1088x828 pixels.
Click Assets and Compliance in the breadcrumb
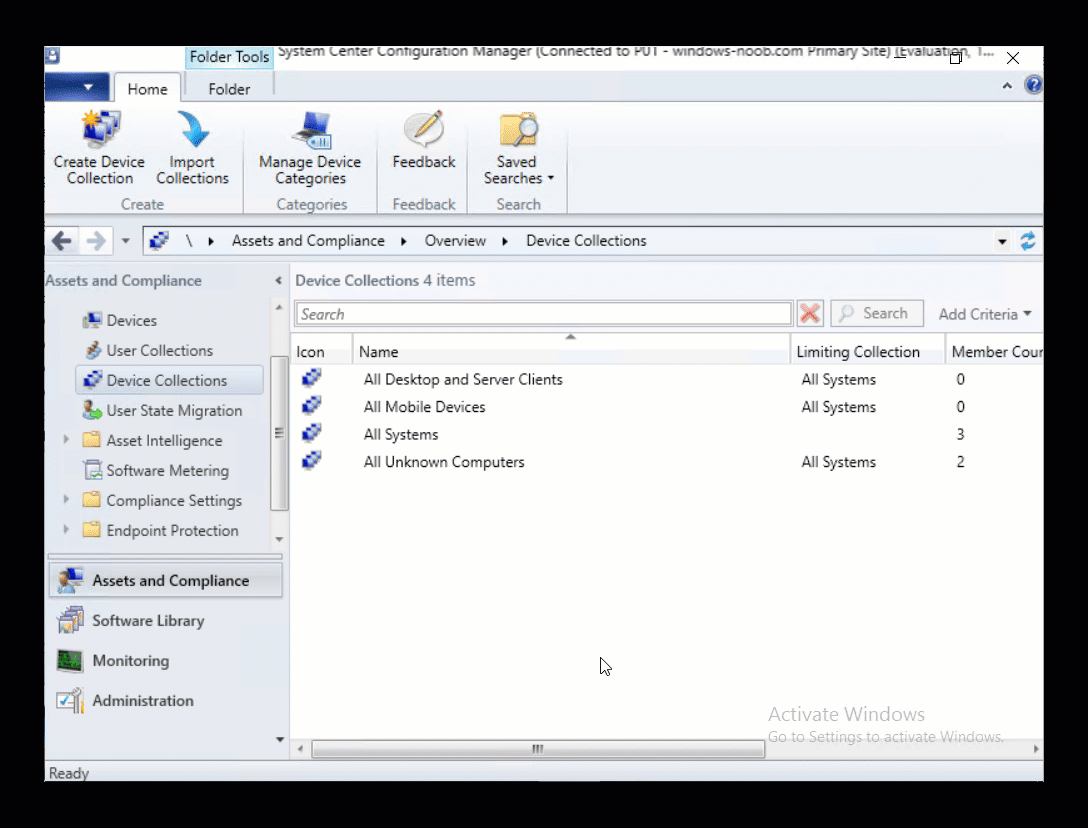(x=308, y=241)
